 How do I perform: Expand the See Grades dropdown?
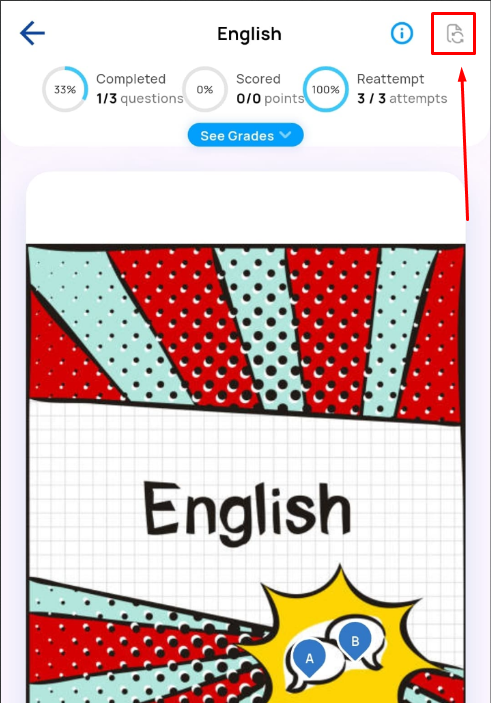[x=245, y=135]
